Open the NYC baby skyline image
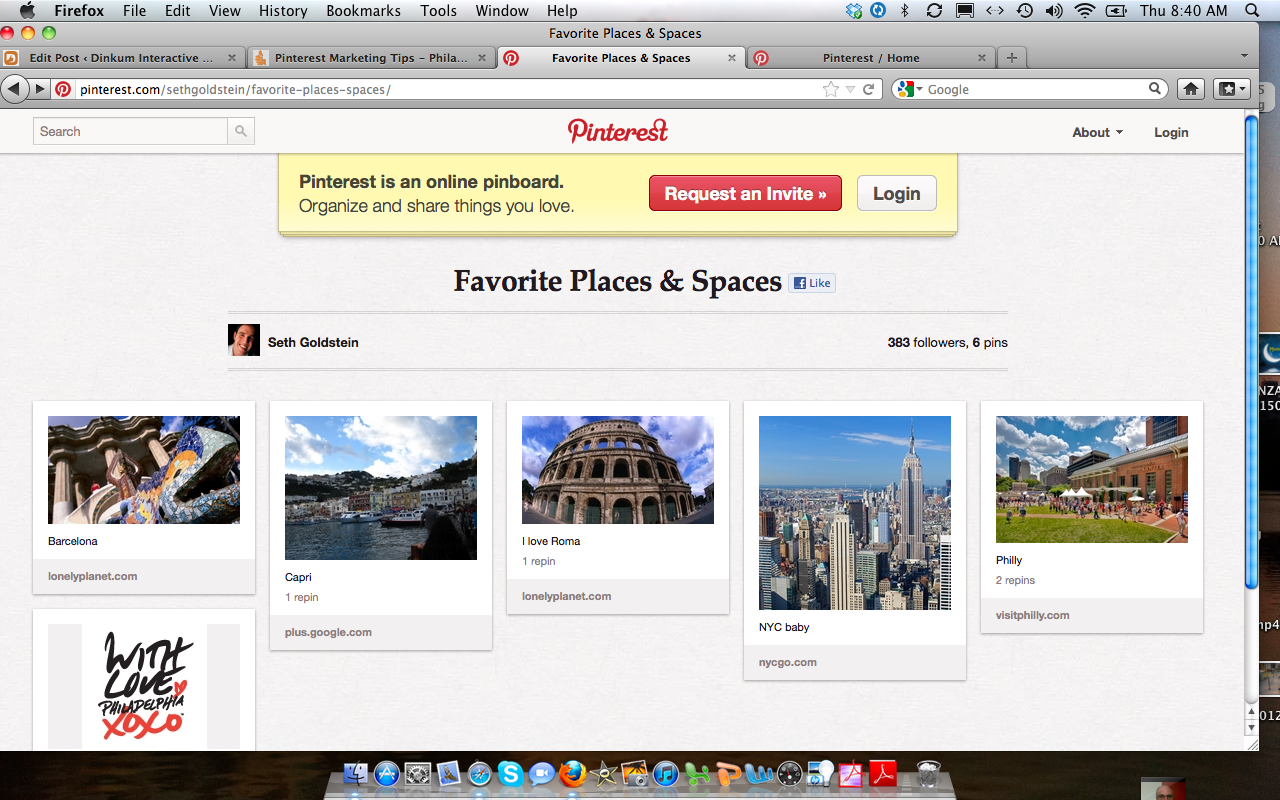1280x800 pixels. coord(855,513)
